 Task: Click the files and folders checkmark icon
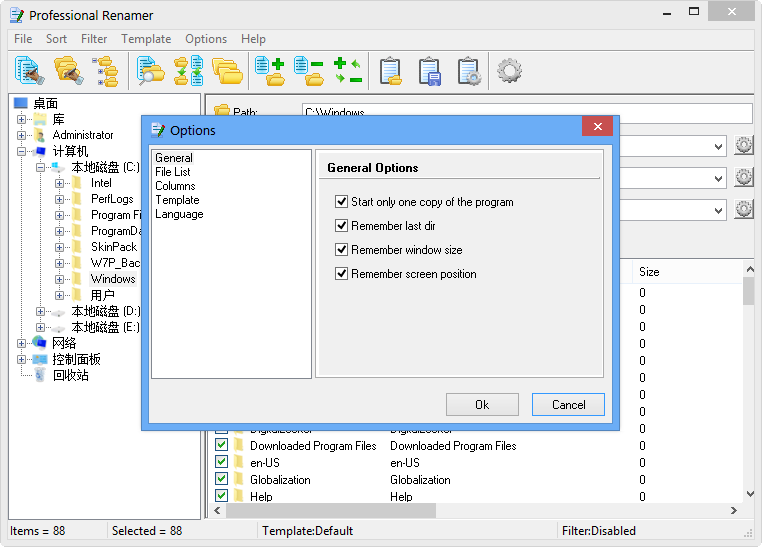[189, 71]
